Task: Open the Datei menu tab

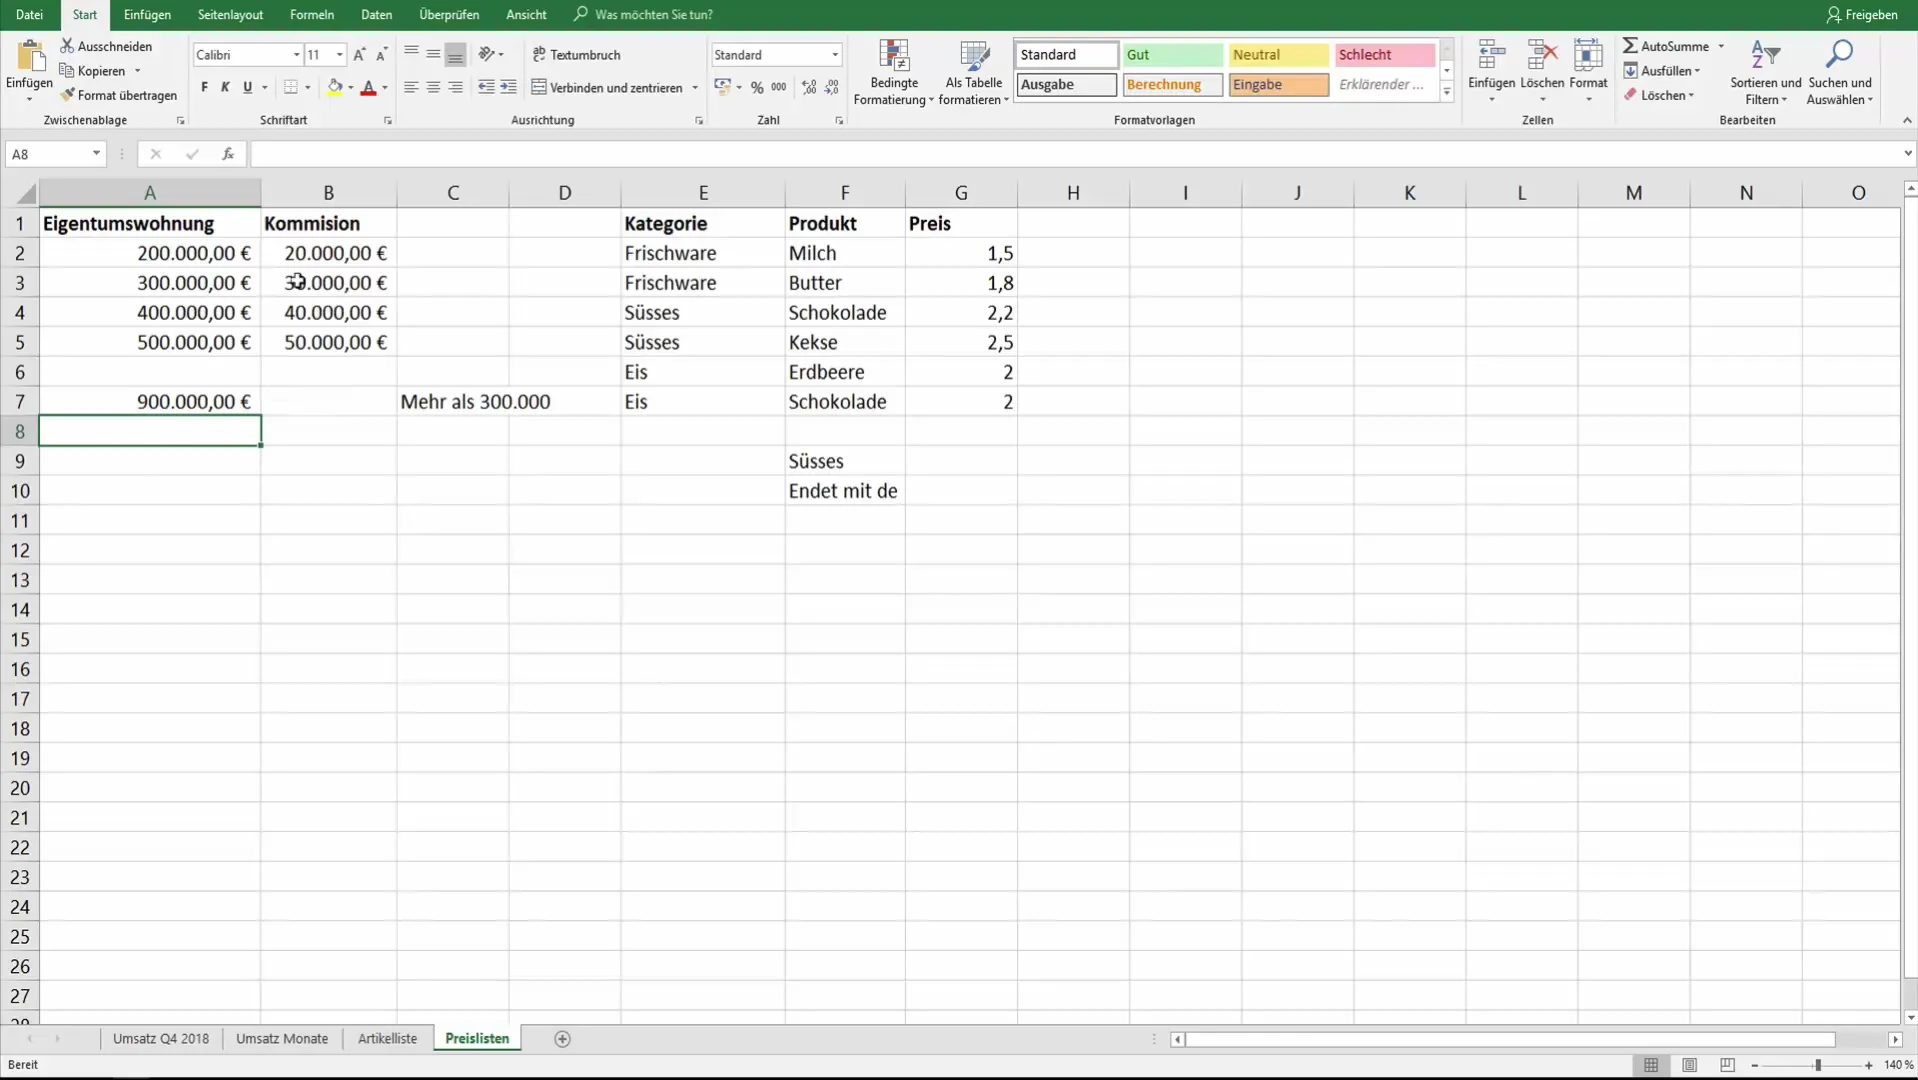Action: [30, 15]
